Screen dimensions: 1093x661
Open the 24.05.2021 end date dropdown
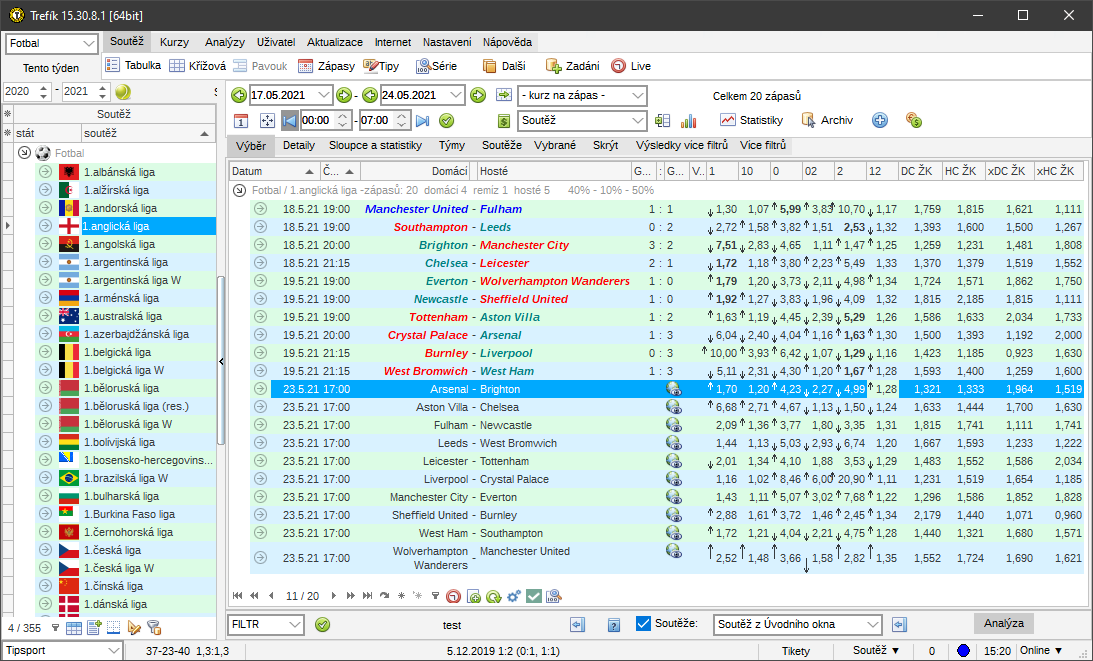[456, 95]
